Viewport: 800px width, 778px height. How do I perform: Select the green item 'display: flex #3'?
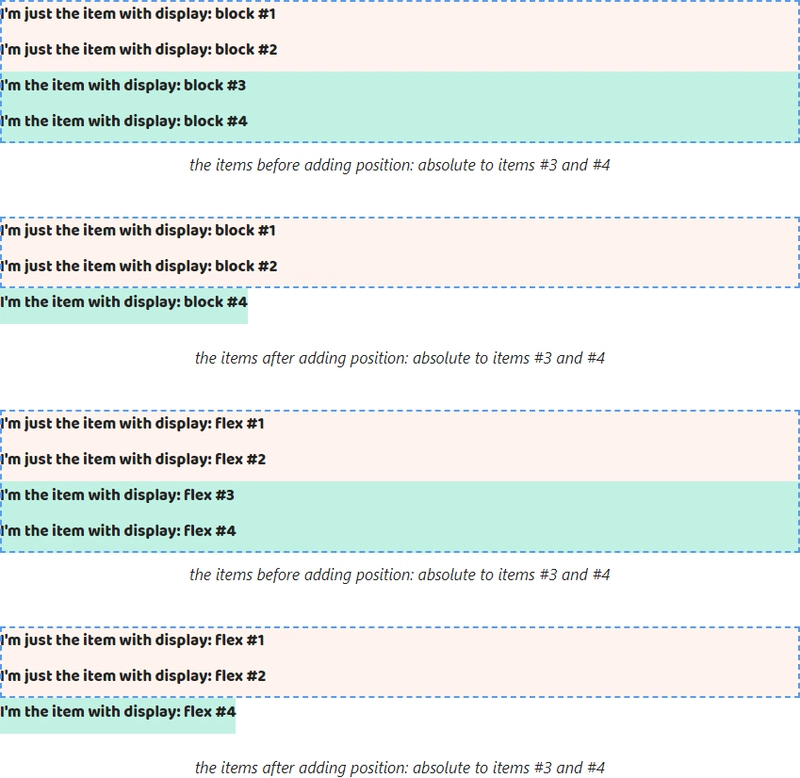tap(399, 499)
